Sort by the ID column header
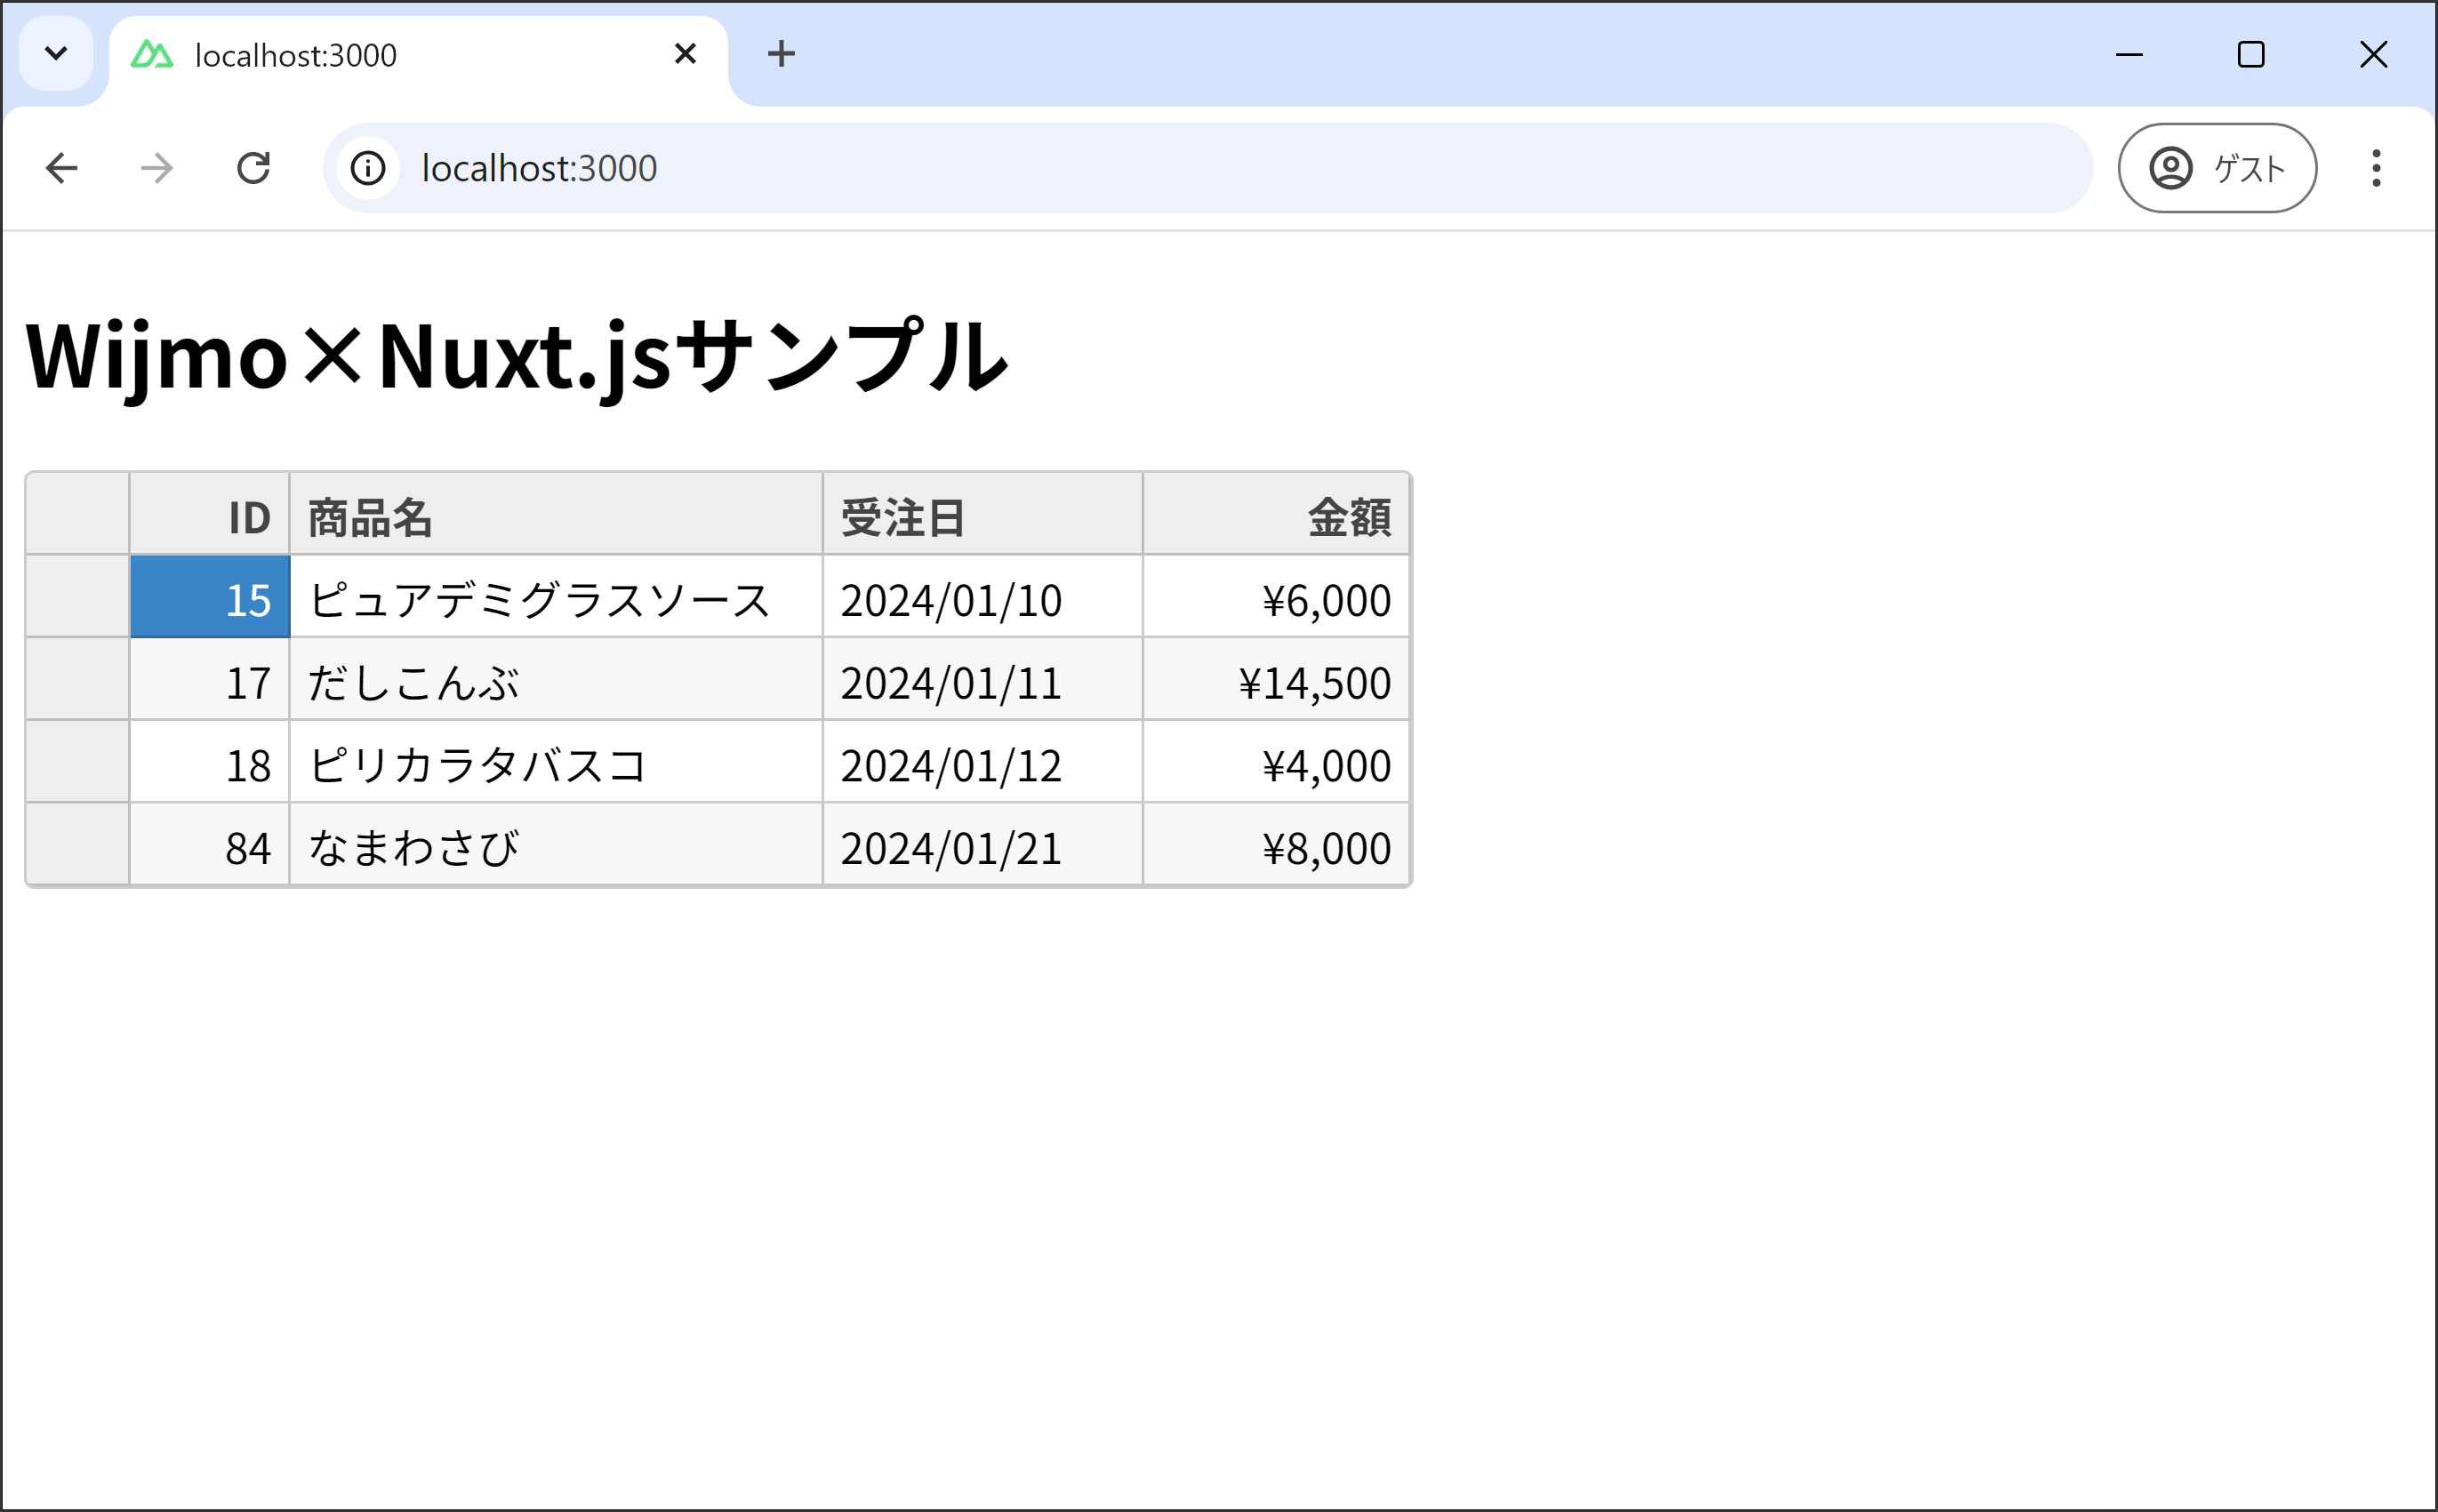2438x1512 pixels. coord(209,514)
